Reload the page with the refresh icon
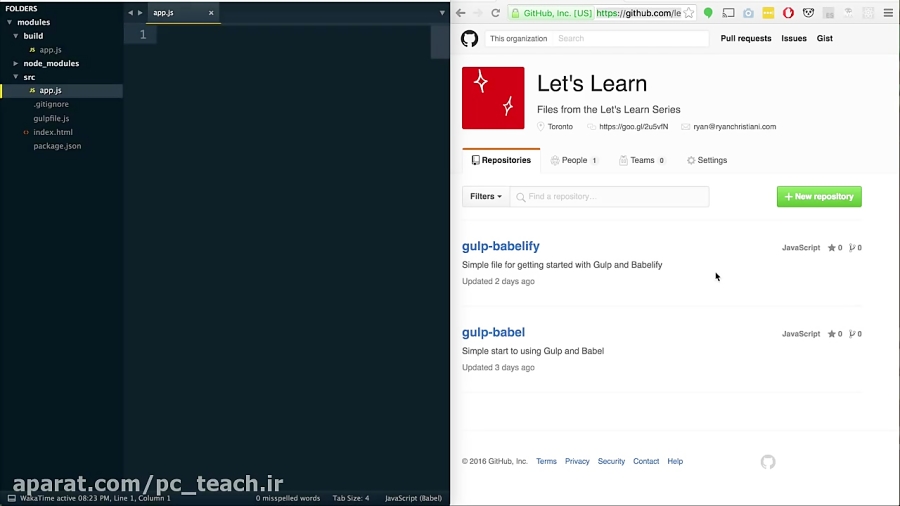The height and width of the screenshot is (506, 900). click(495, 13)
